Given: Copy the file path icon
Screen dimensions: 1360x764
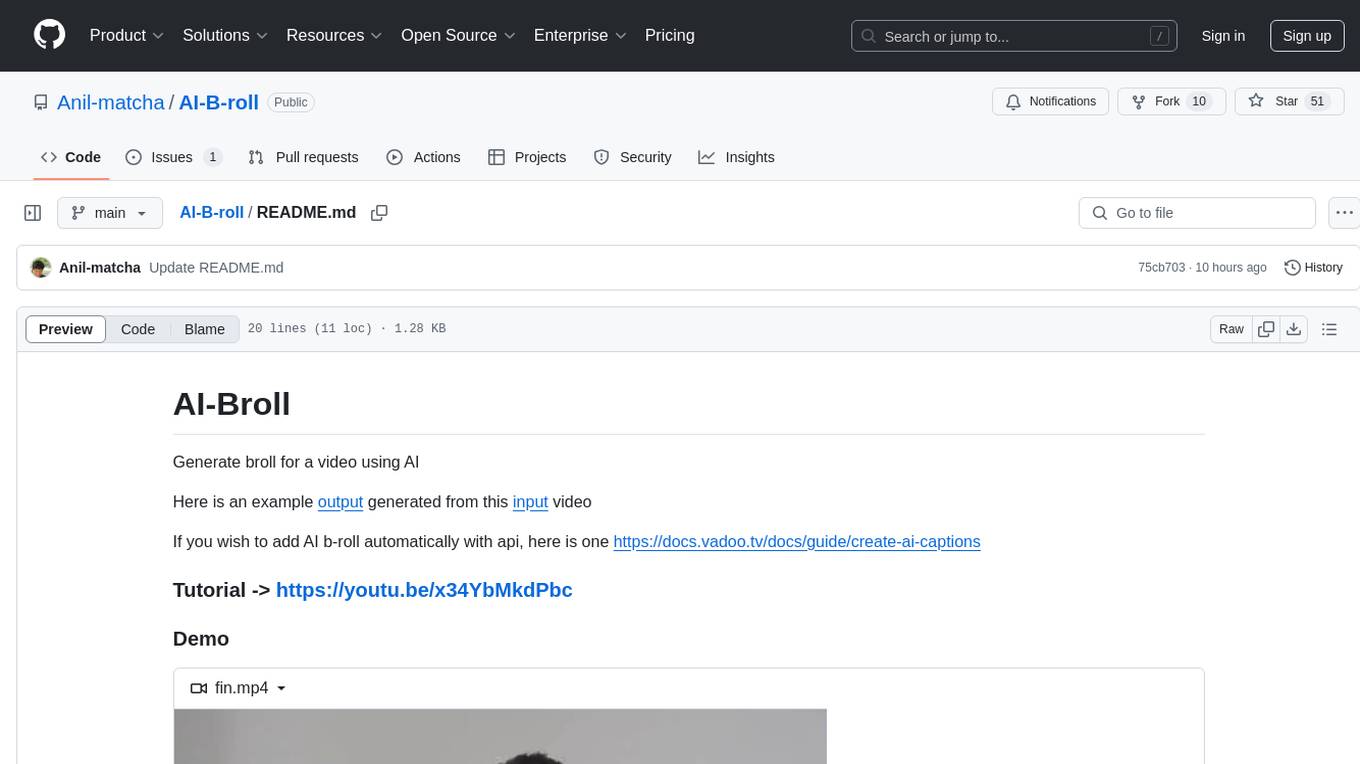Looking at the screenshot, I should tap(379, 213).
